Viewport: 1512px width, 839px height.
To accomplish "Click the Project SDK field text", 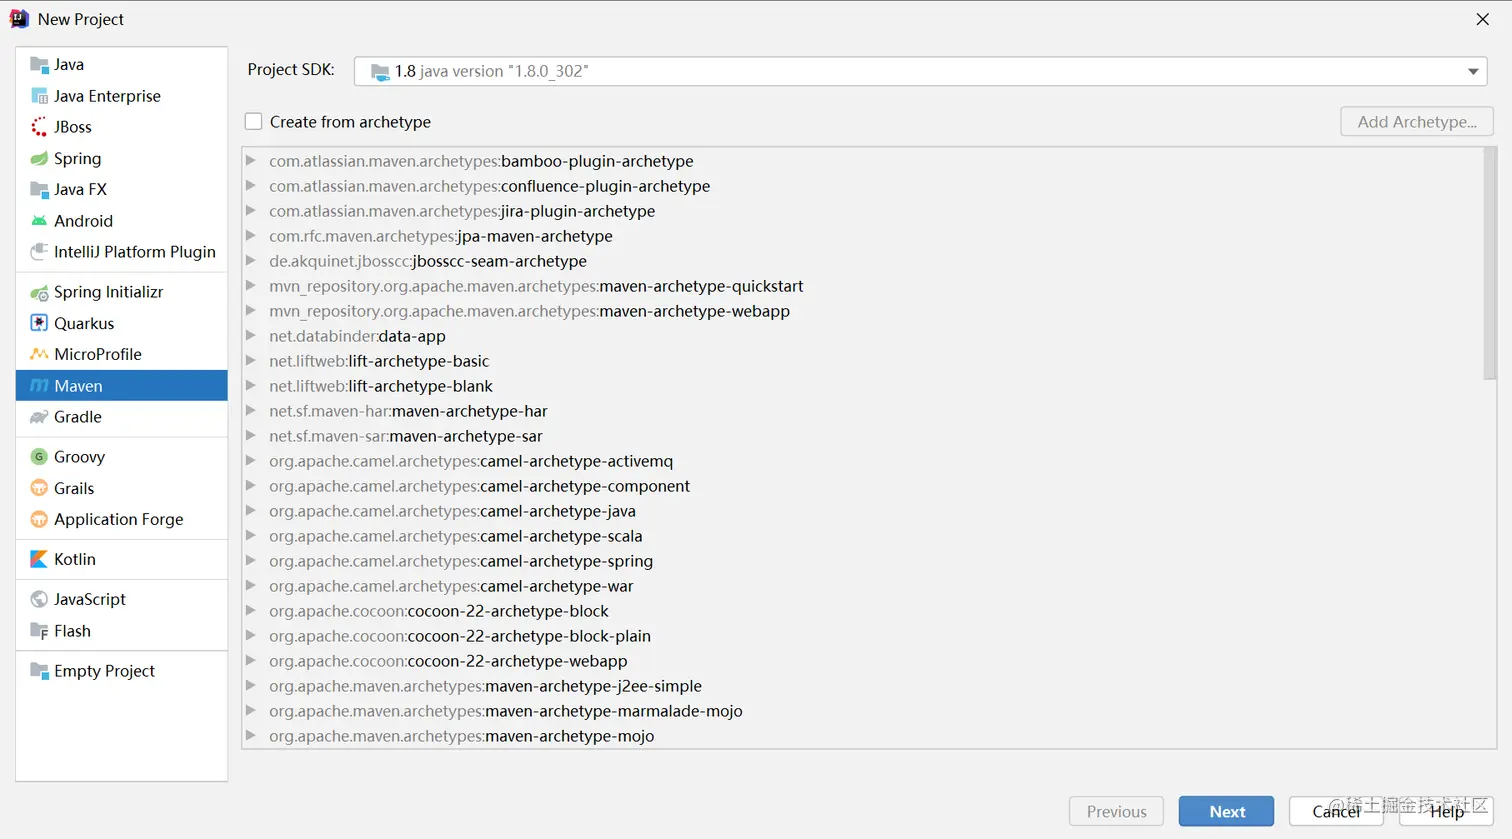I will coord(491,71).
